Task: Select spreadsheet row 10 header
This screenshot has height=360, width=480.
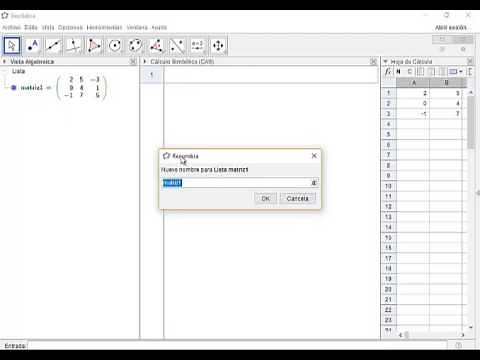Action: 388,186
